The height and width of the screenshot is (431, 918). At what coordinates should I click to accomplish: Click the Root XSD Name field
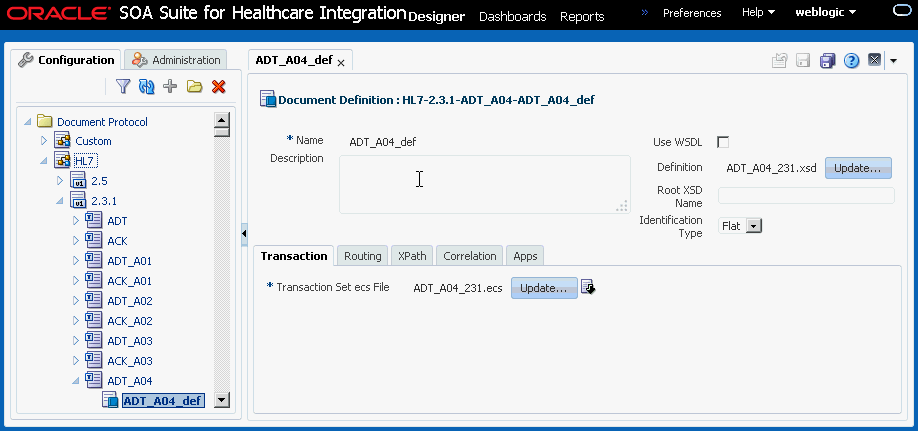(806, 196)
